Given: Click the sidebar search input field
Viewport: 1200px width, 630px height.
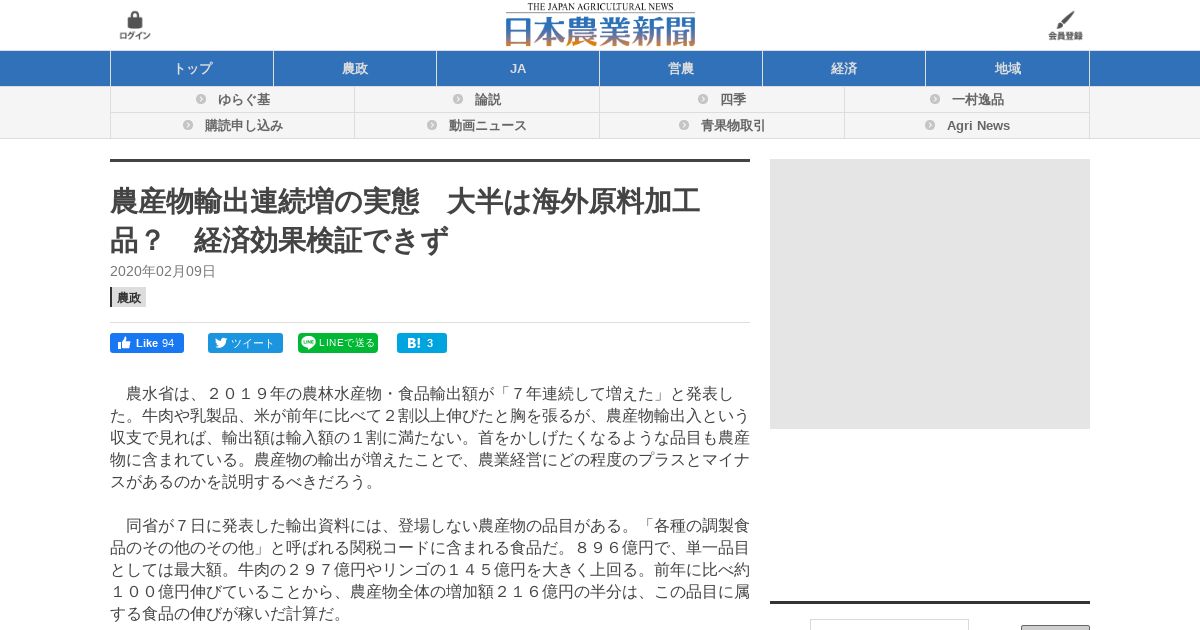Looking at the screenshot, I should (x=889, y=625).
